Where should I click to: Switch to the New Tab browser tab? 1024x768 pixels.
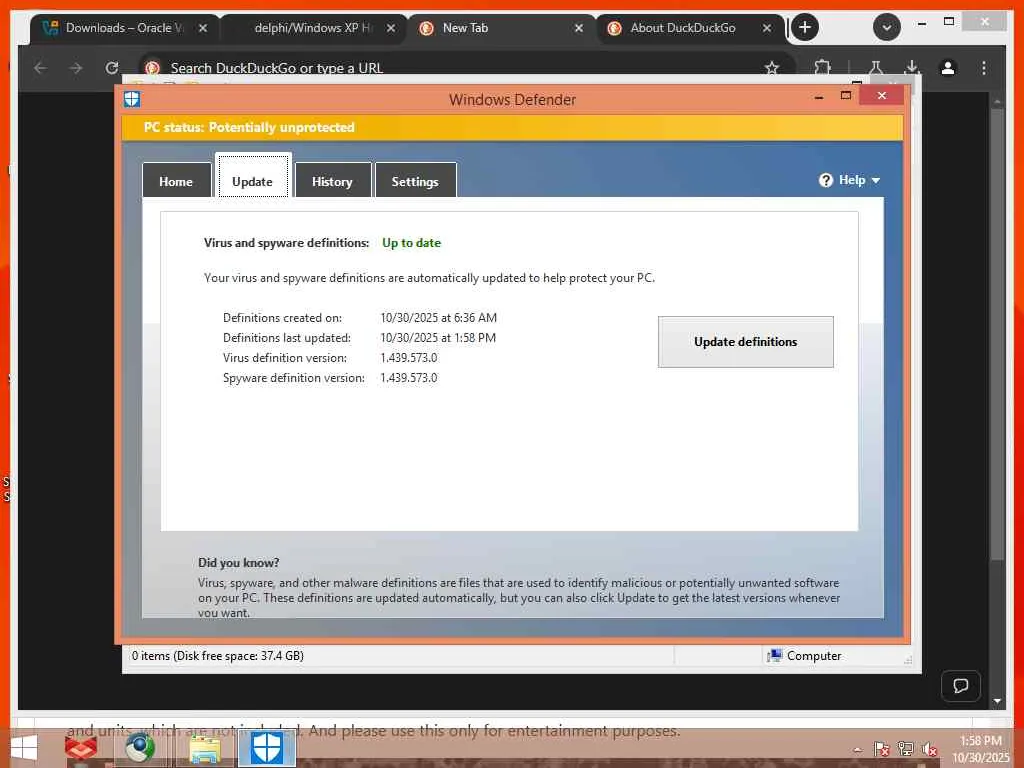tap(500, 28)
